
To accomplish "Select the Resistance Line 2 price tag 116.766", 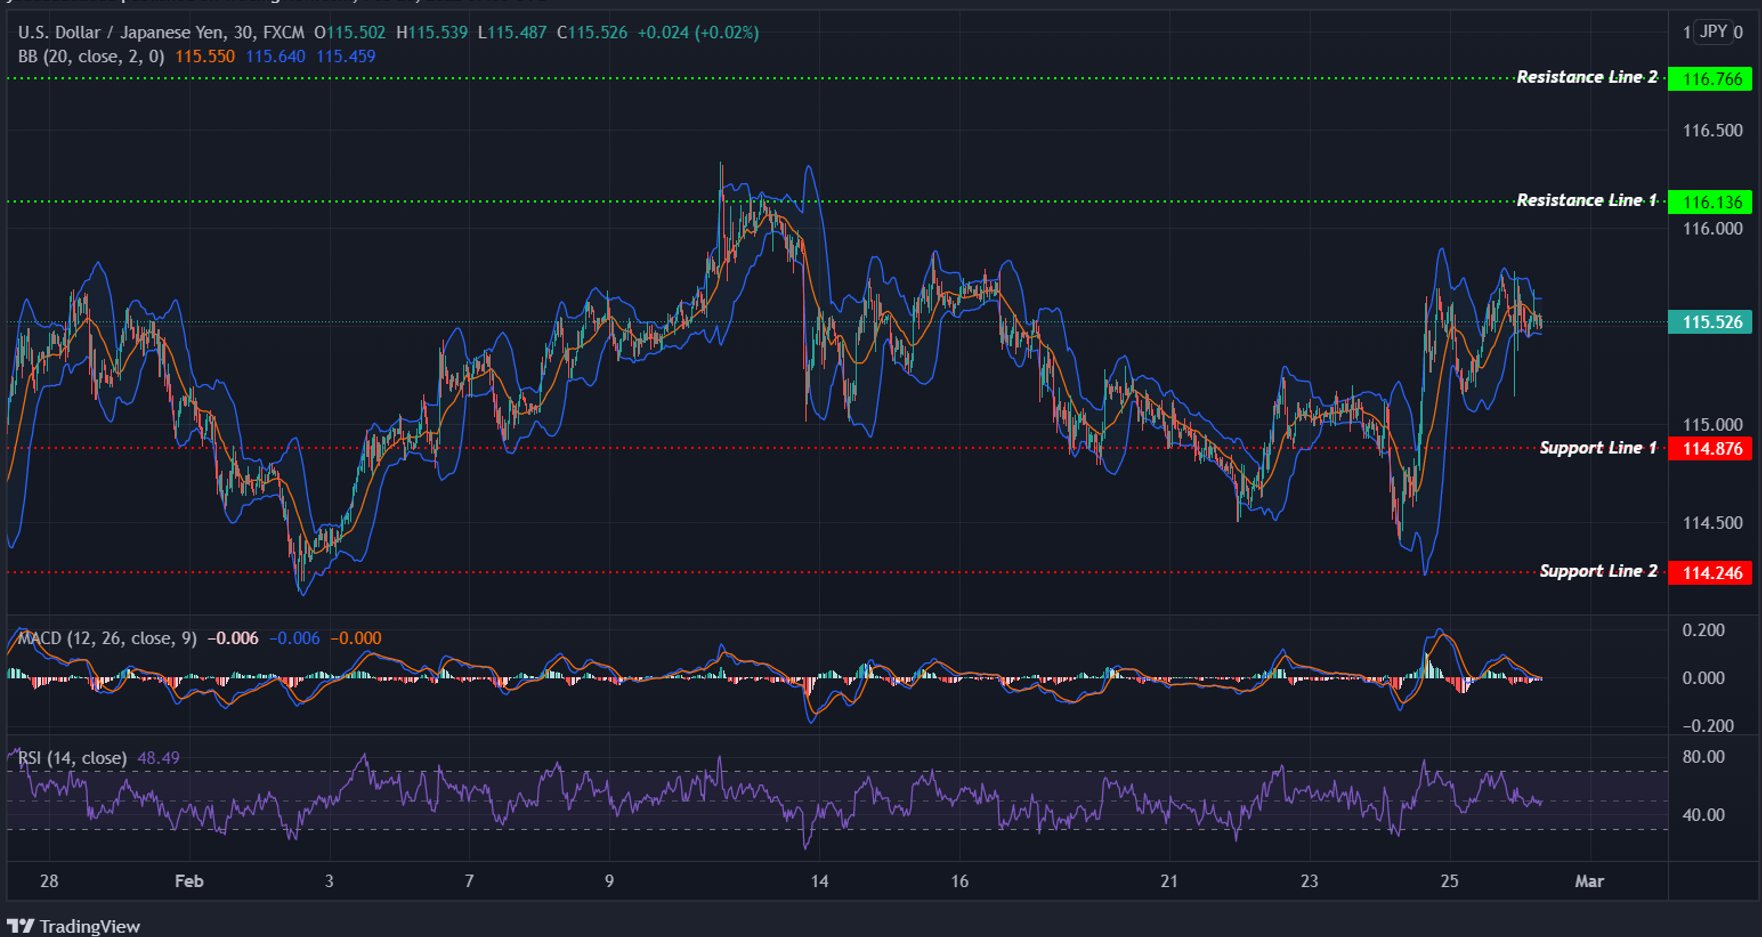I will point(1711,77).
